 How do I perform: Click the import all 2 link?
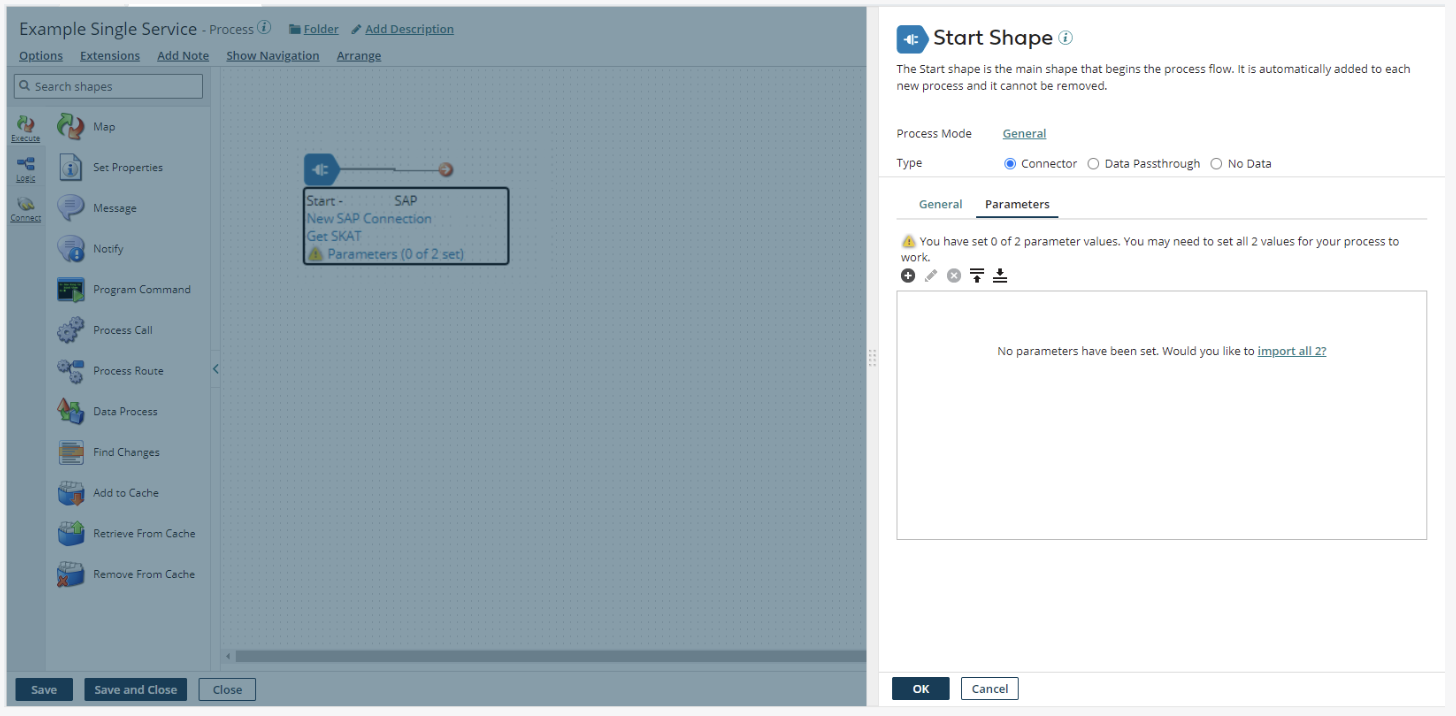tap(1292, 351)
